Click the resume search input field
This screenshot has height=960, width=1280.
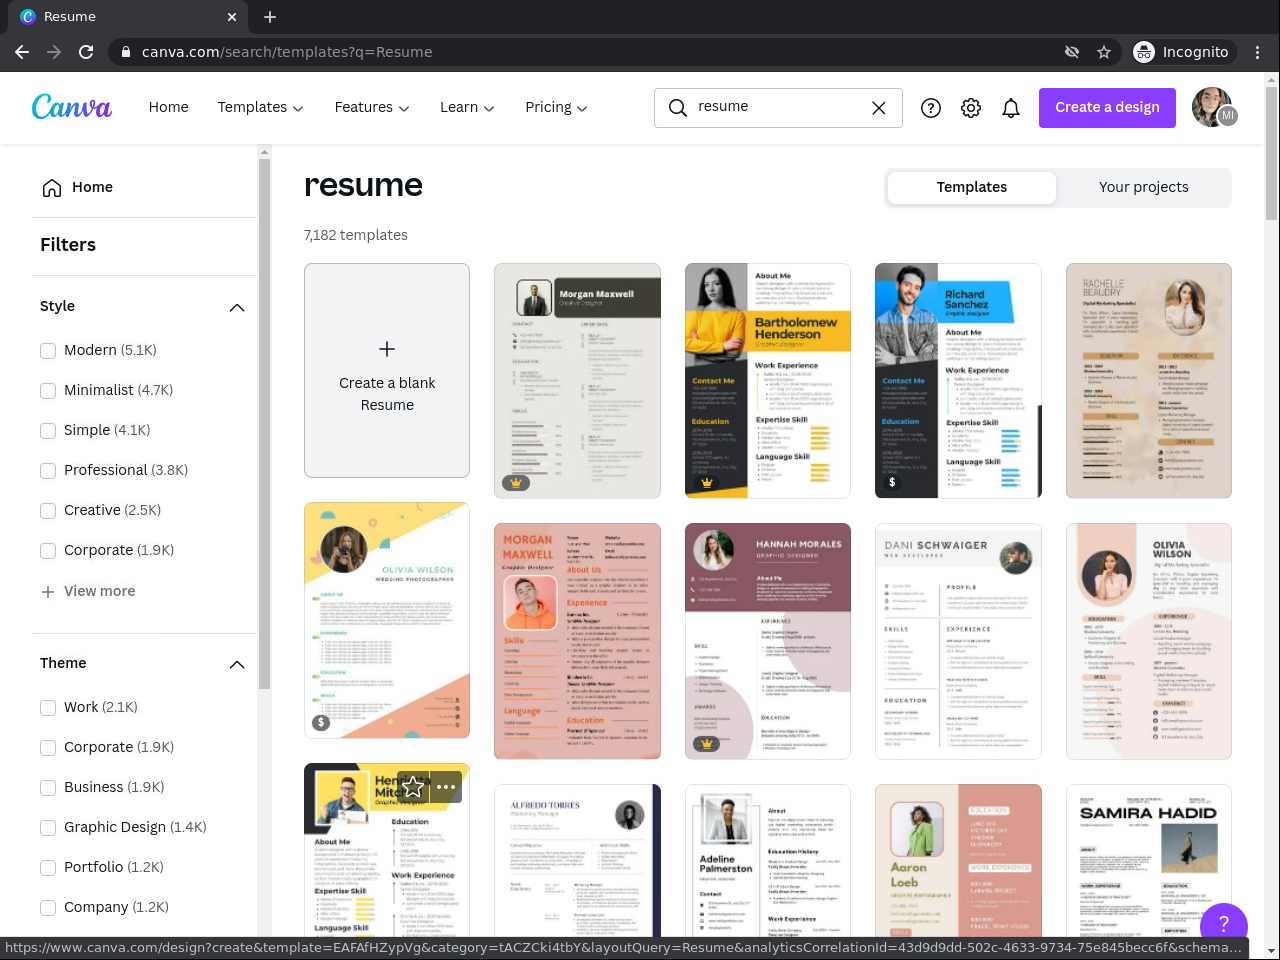[x=778, y=108]
